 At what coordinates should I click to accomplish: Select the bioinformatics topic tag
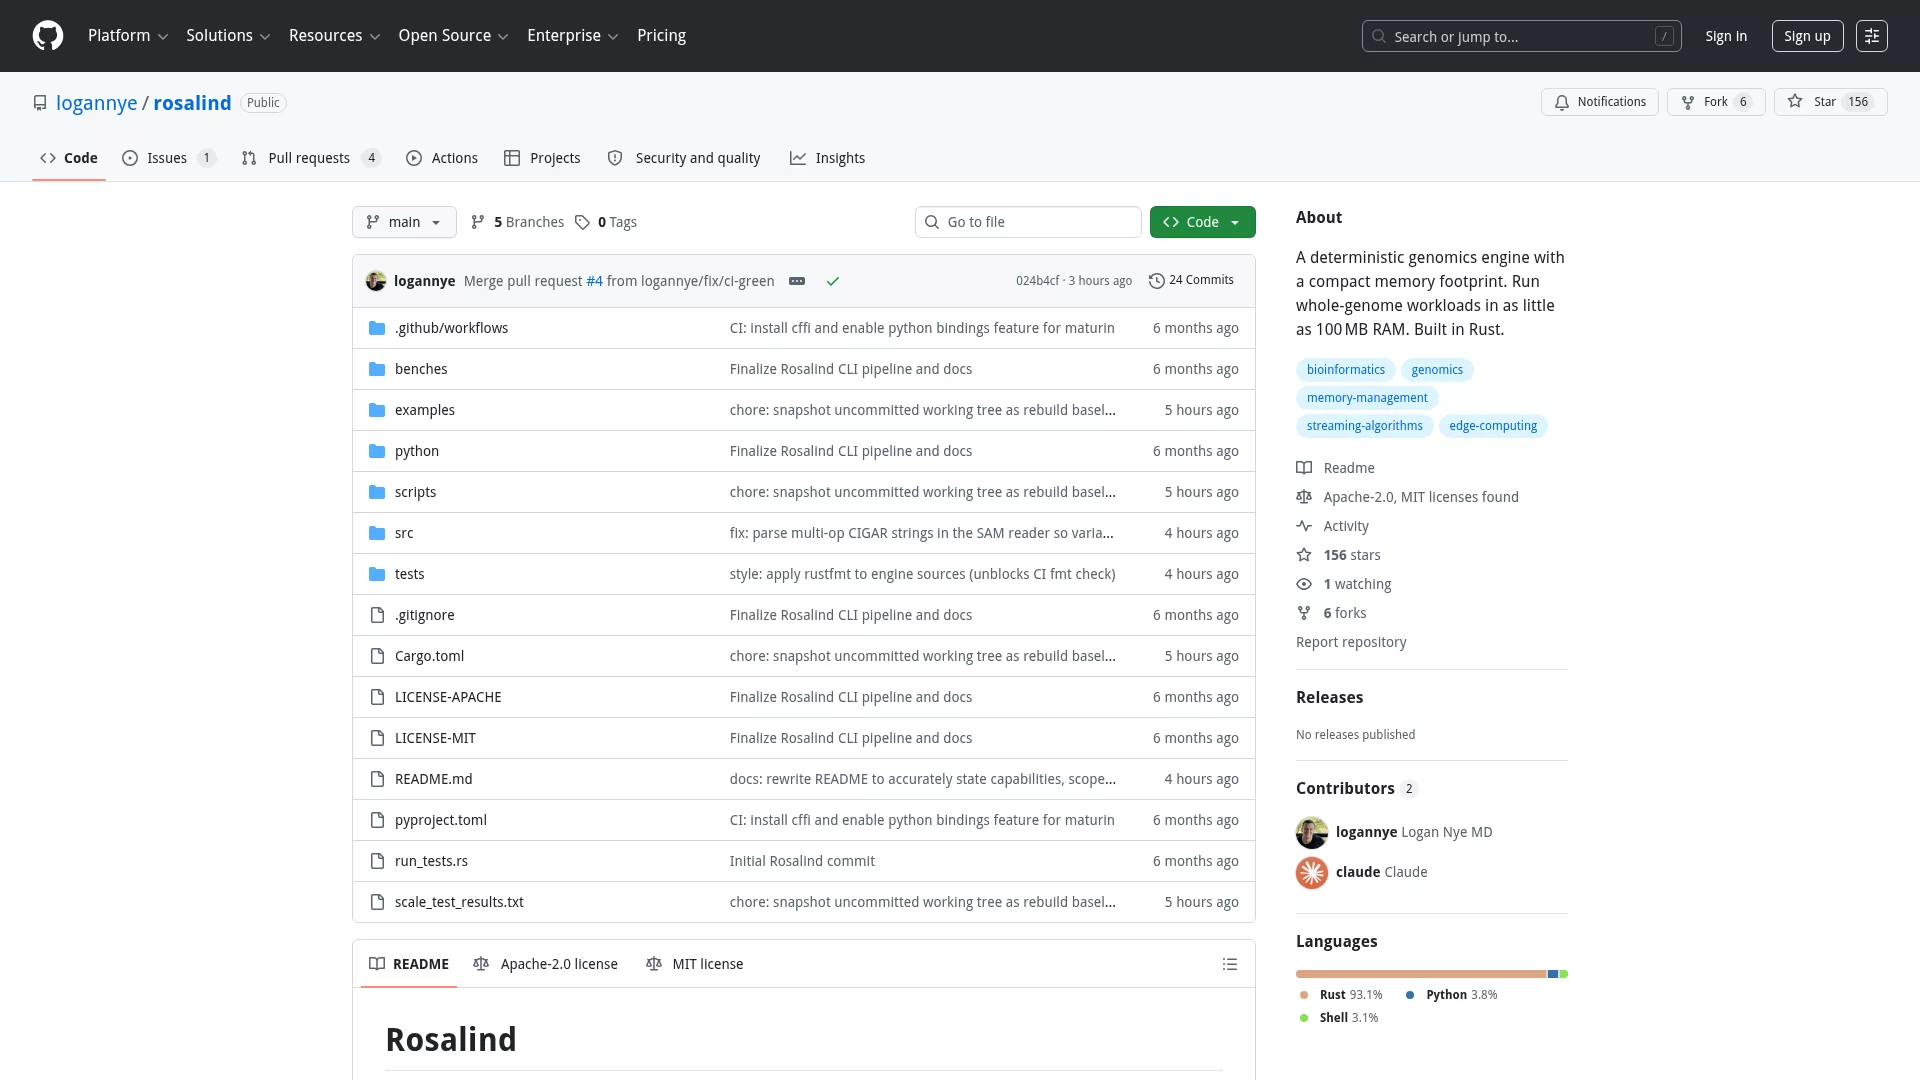[1346, 370]
